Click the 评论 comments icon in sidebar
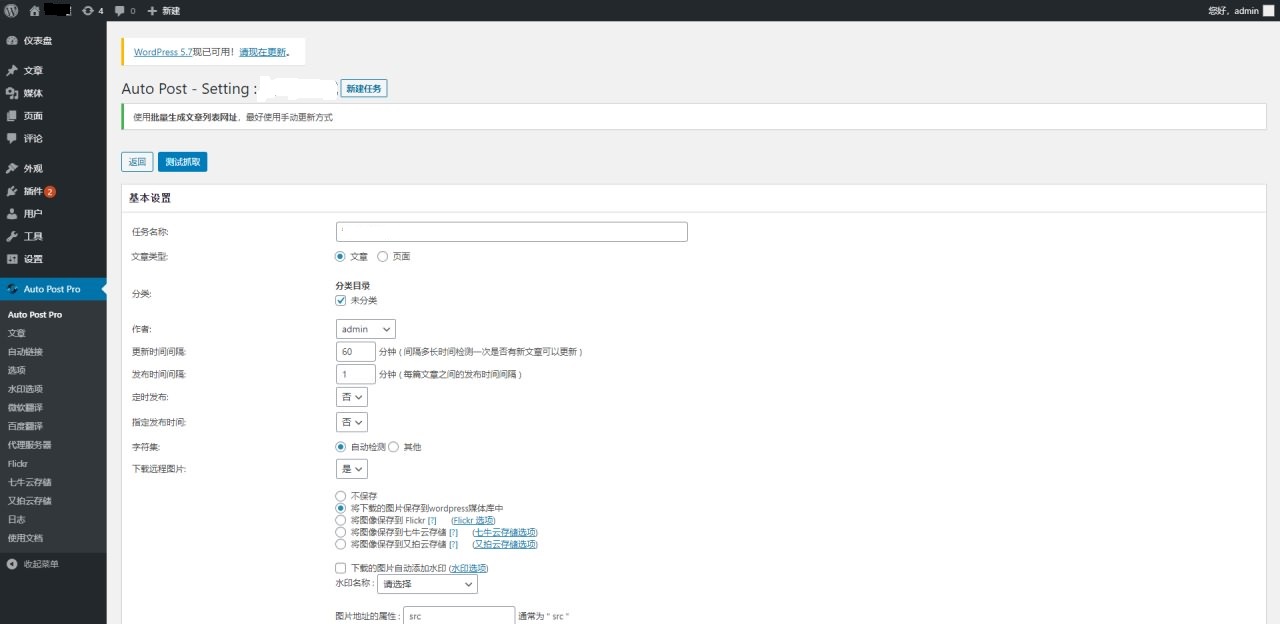1280x624 pixels. pyautogui.click(x=12, y=138)
